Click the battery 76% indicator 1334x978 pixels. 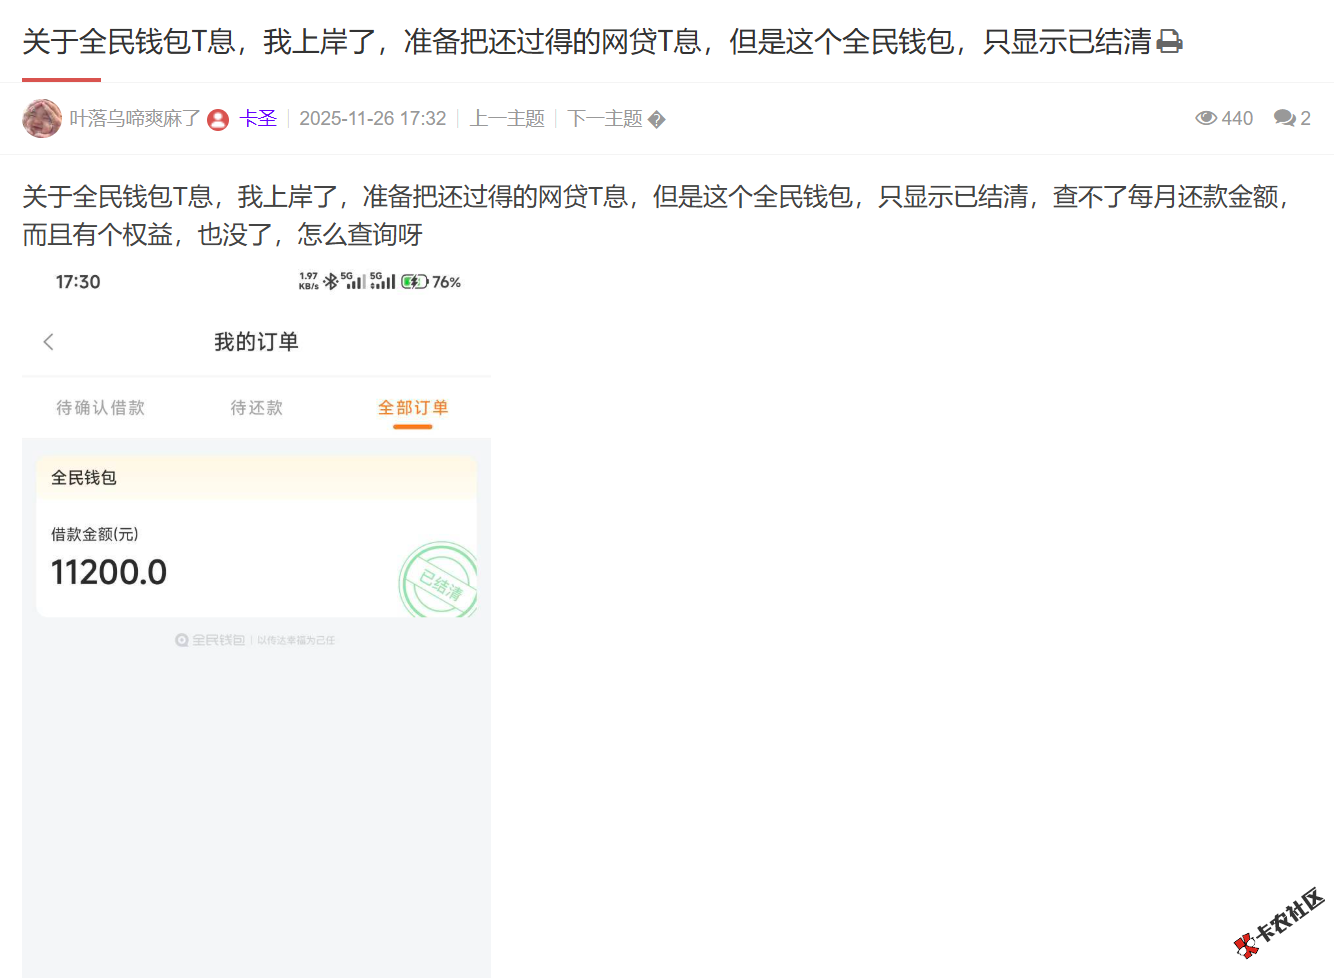(431, 282)
